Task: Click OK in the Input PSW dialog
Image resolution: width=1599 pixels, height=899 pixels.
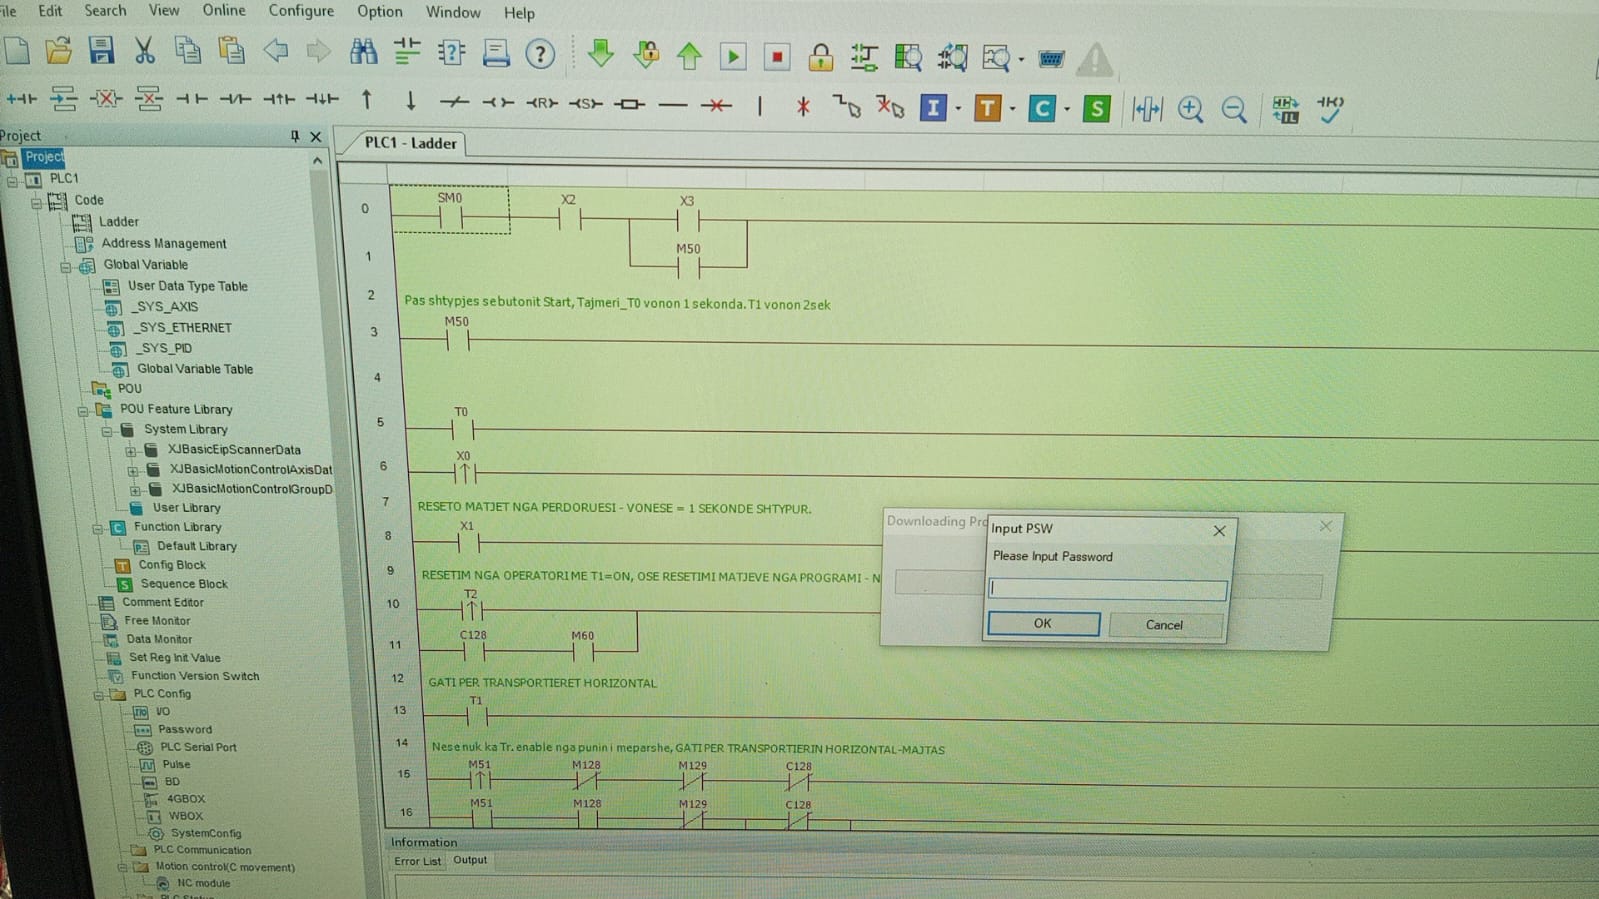Action: tap(1042, 623)
